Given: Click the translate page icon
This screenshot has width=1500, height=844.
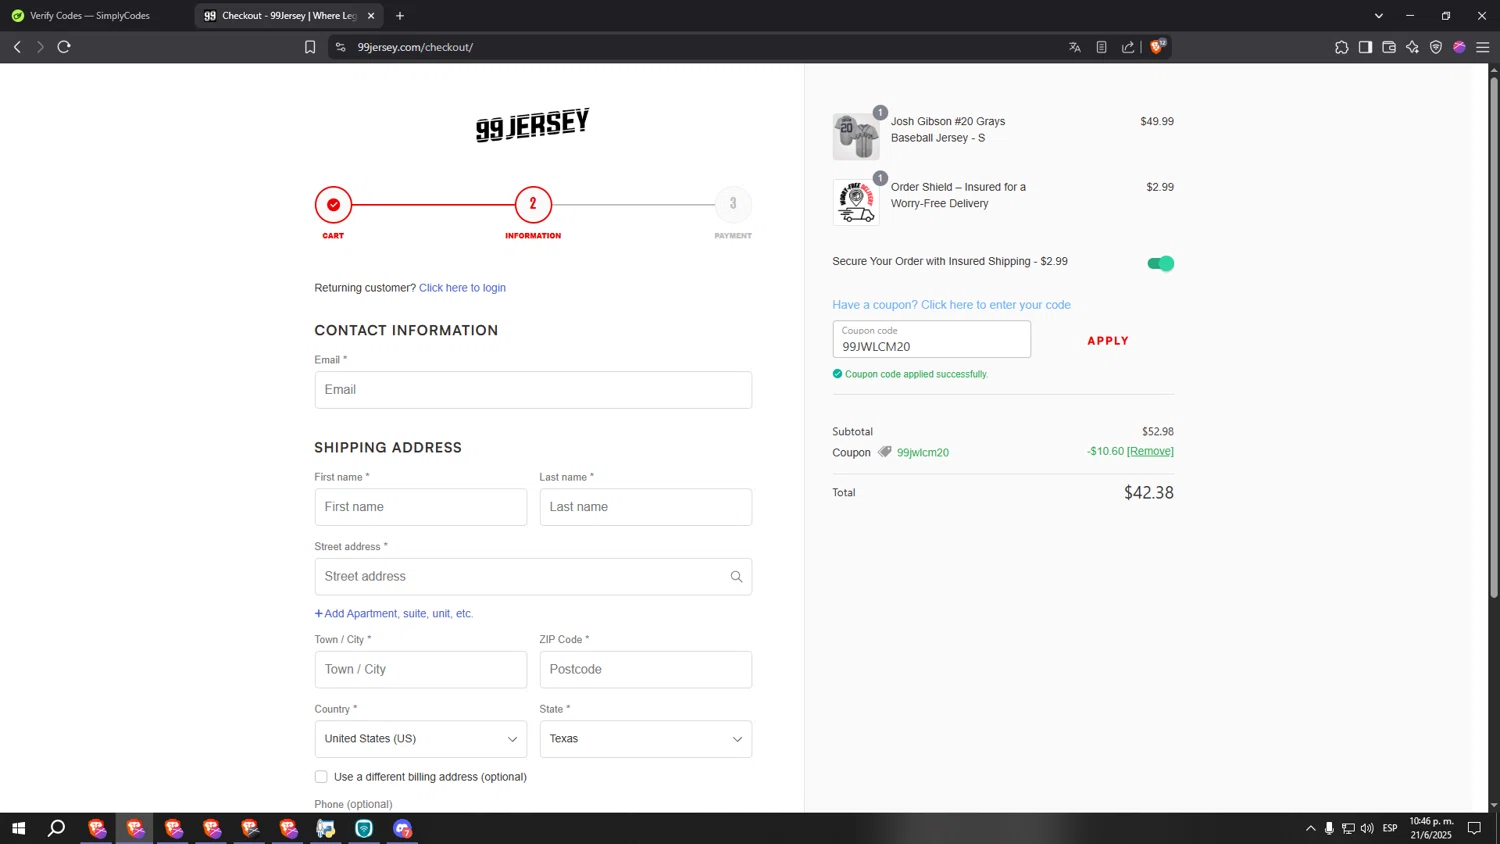Looking at the screenshot, I should click(1075, 47).
